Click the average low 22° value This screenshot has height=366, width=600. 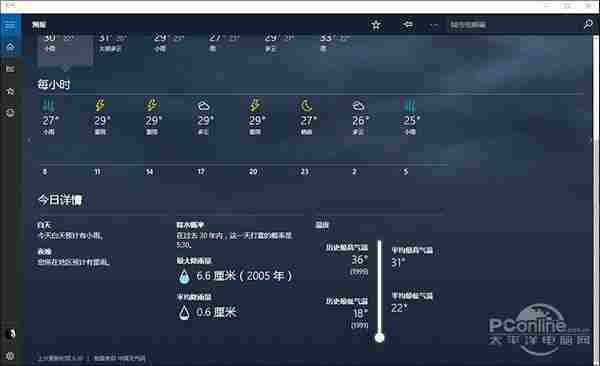(x=399, y=308)
